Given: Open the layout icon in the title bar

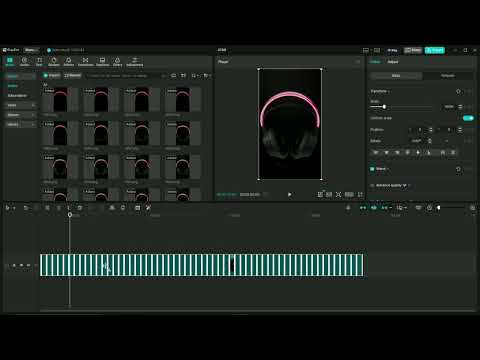Looking at the screenshot, I should tap(366, 50).
